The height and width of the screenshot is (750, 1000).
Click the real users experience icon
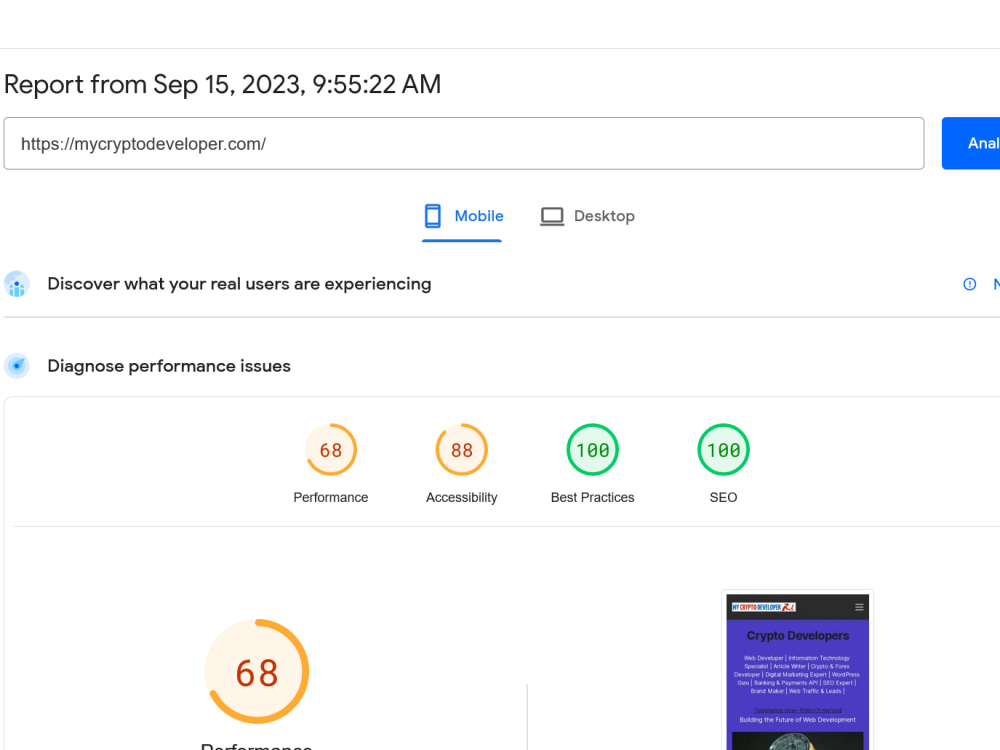(17, 284)
